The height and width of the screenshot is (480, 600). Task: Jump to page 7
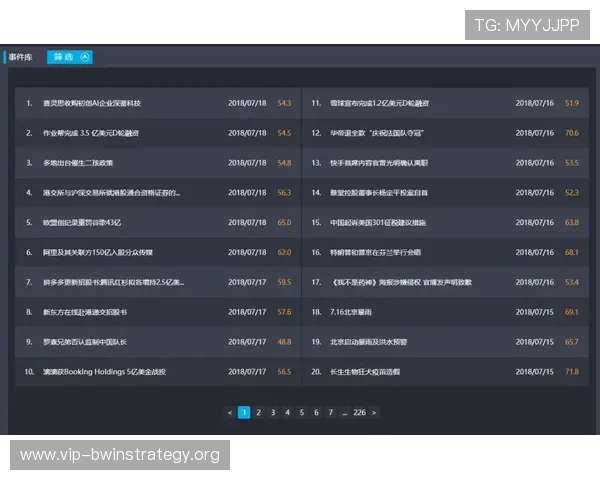tap(331, 413)
